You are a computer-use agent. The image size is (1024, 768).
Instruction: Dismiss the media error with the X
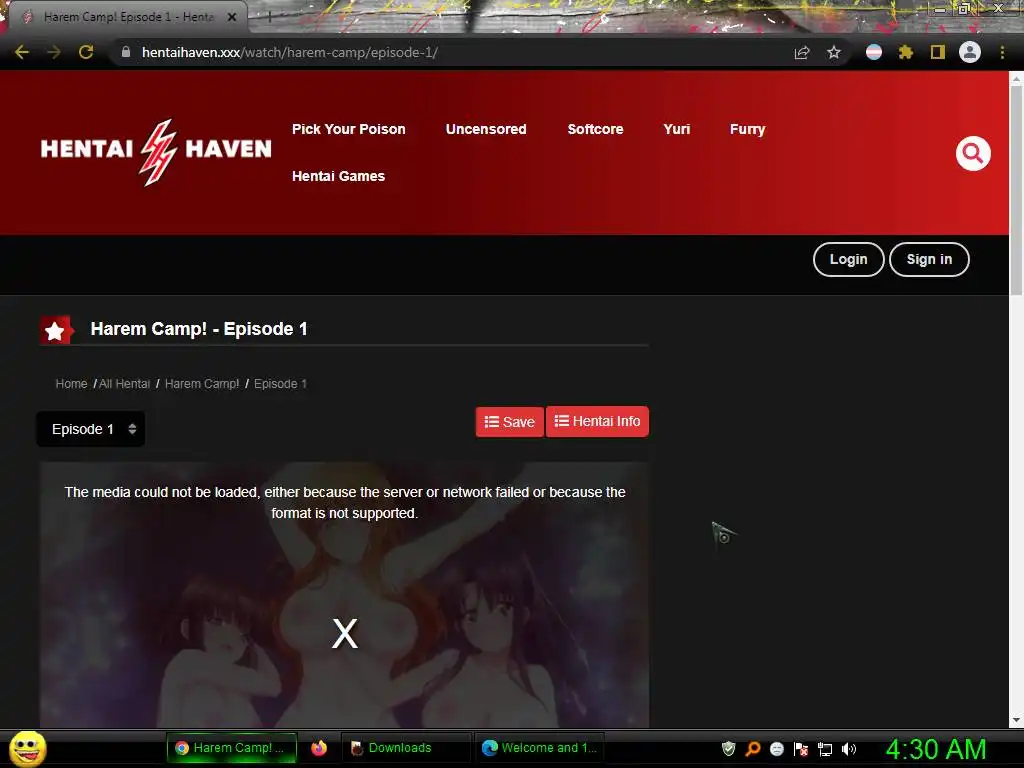click(x=345, y=633)
